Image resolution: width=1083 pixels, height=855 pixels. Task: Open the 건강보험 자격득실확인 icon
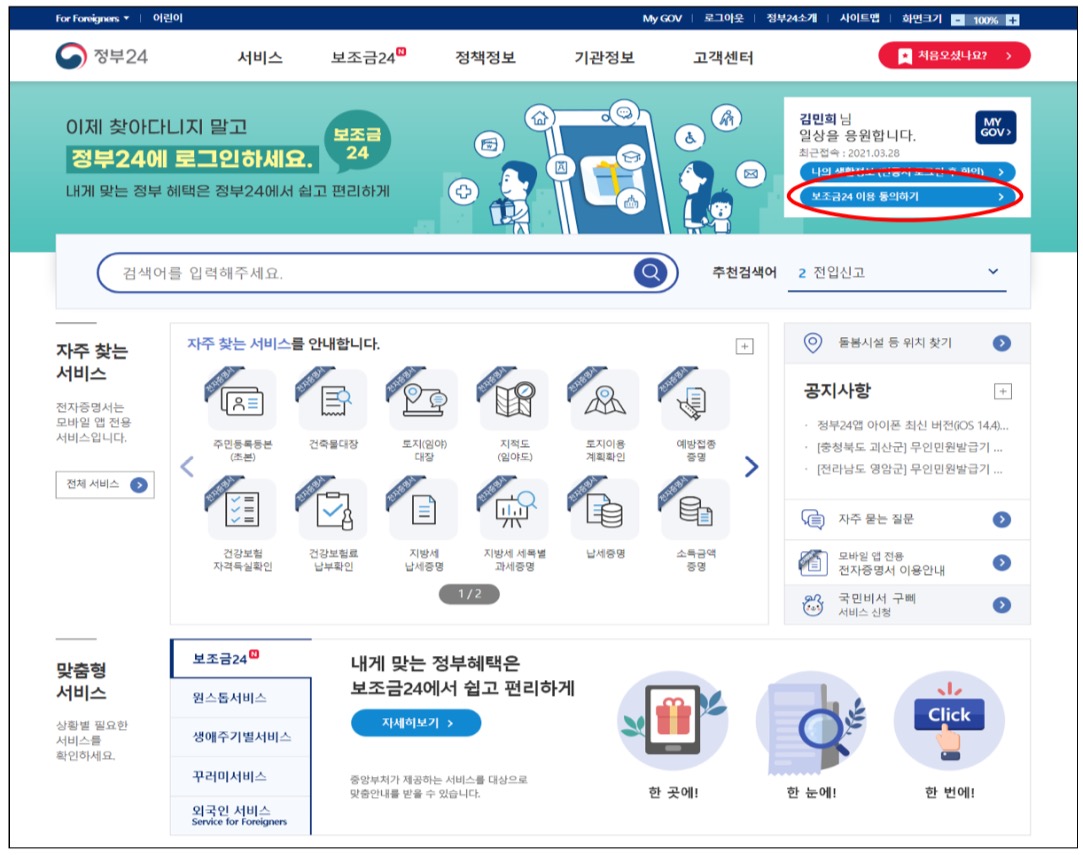tap(242, 509)
